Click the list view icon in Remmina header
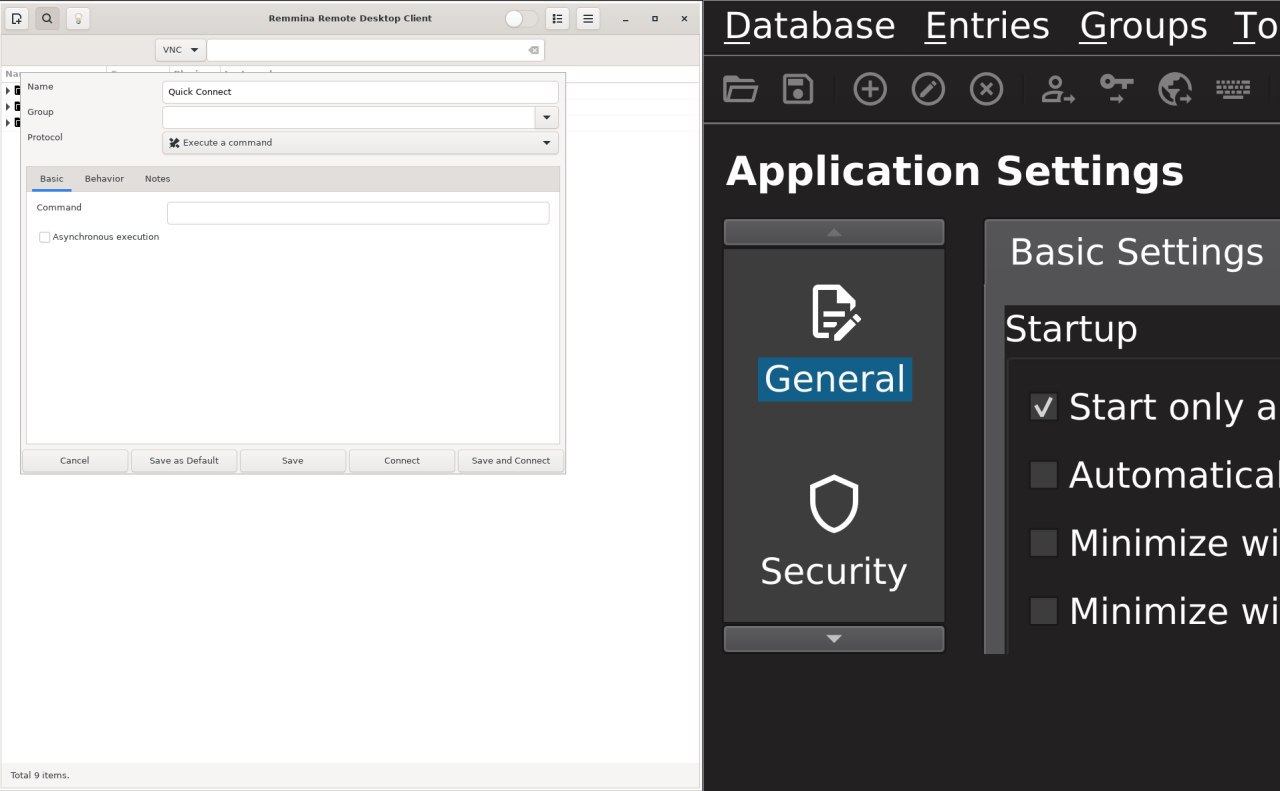Viewport: 1280px width, 791px height. [x=557, y=18]
